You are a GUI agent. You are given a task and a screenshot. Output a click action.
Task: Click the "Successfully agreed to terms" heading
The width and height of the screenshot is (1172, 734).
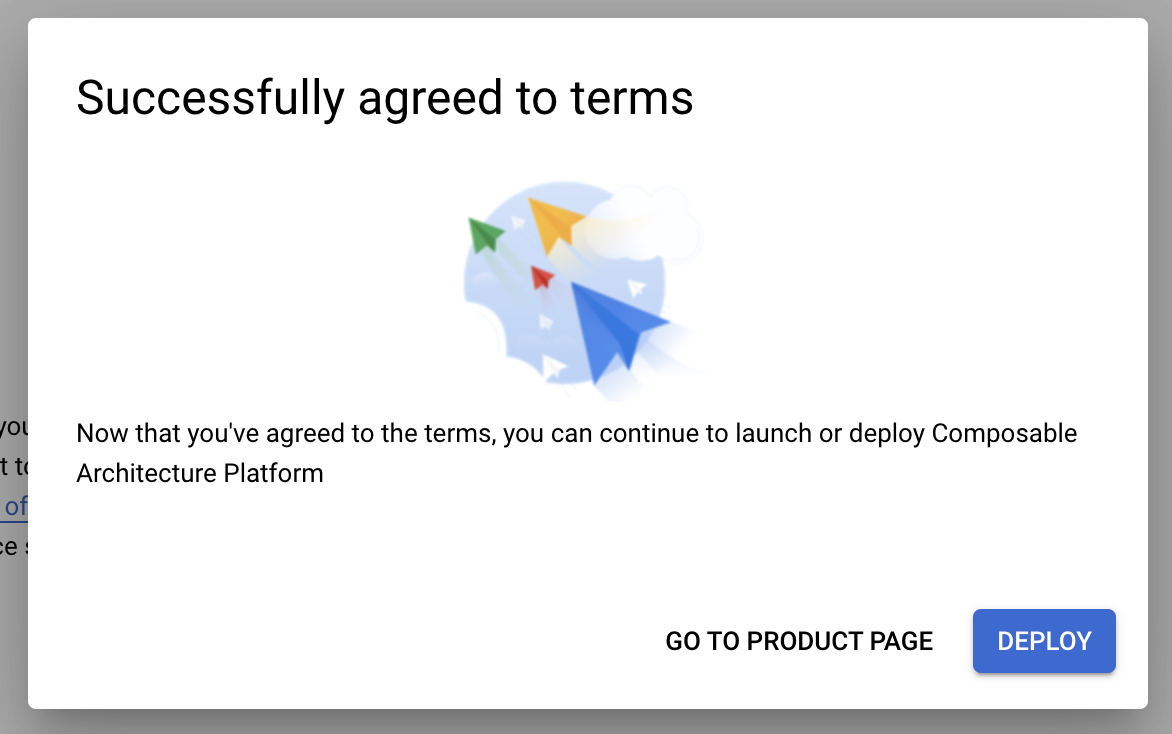[x=385, y=99]
